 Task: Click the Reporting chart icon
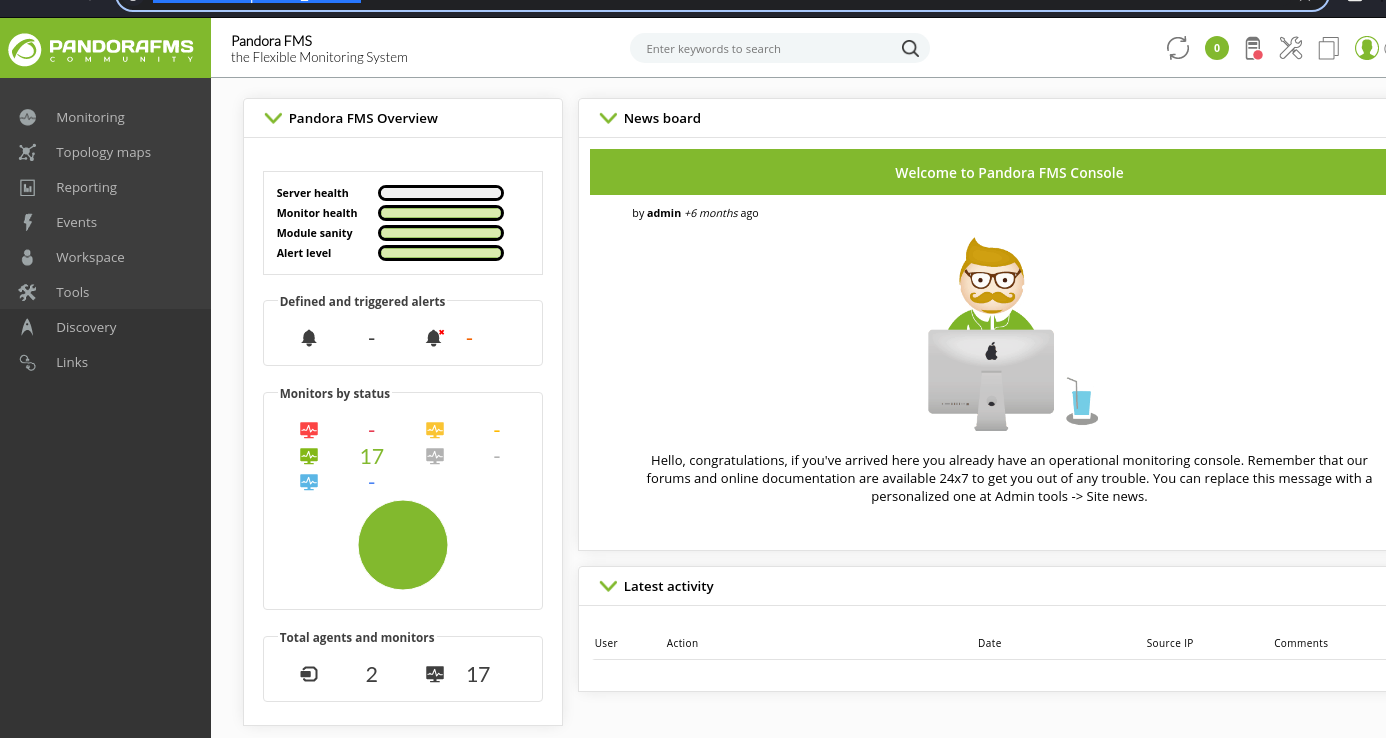point(27,187)
